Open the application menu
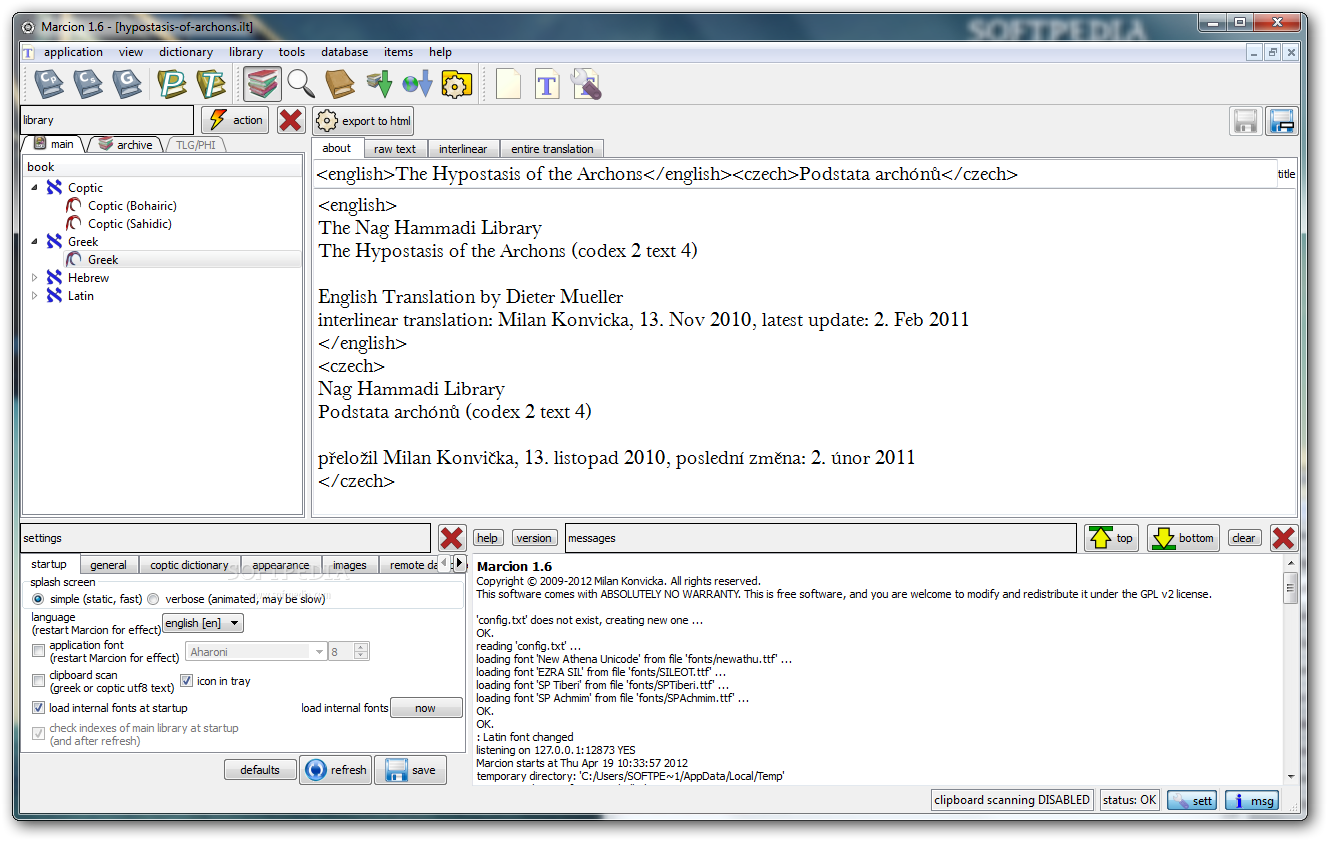Screen dimensions: 1328x841 (73, 52)
